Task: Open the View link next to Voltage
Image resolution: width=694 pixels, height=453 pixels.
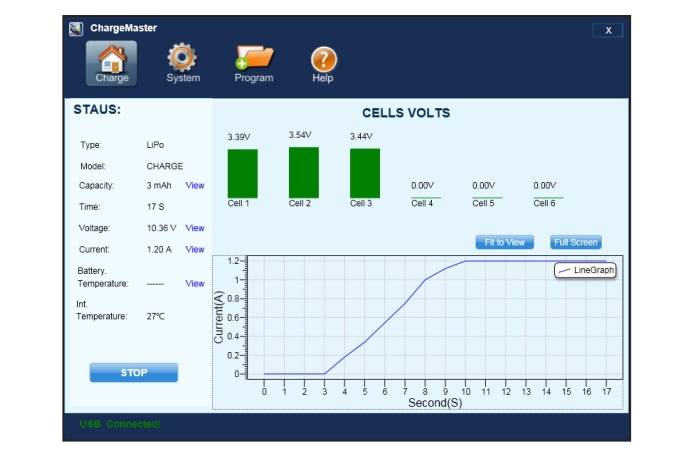Action: coord(195,229)
